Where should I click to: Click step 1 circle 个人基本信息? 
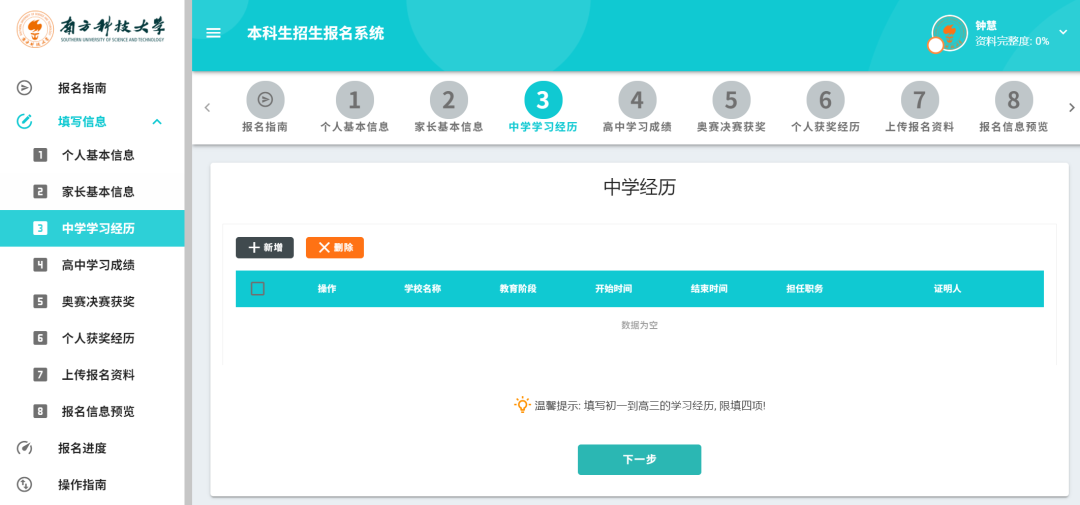click(354, 100)
